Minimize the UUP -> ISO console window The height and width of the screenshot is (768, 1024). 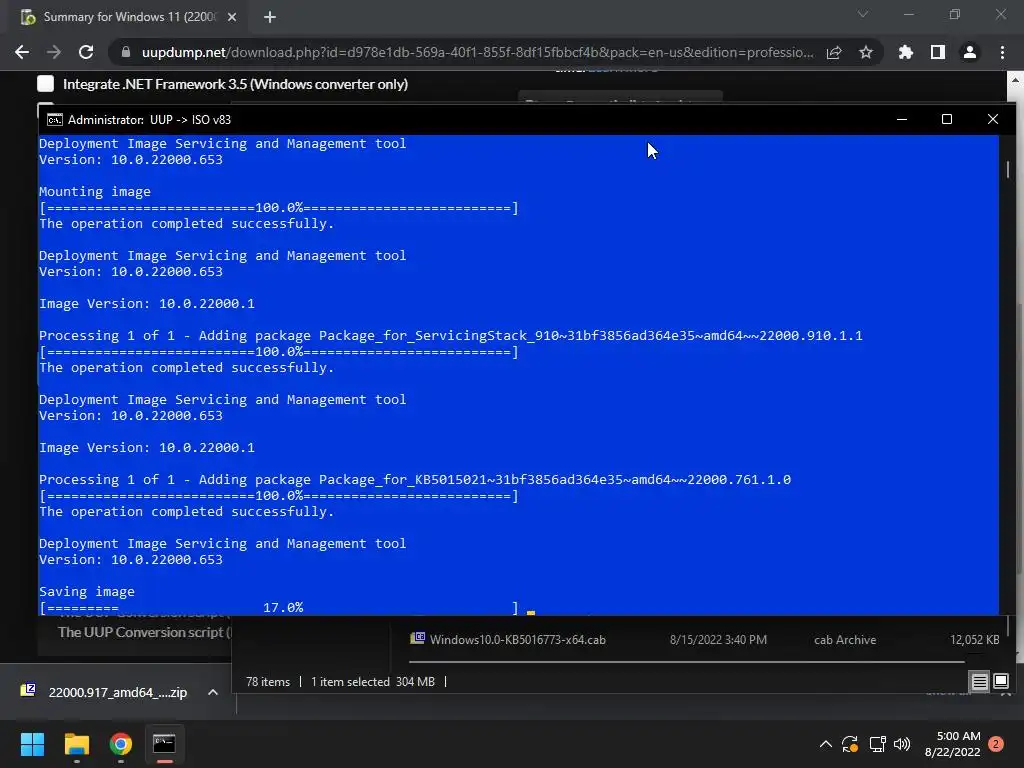902,119
